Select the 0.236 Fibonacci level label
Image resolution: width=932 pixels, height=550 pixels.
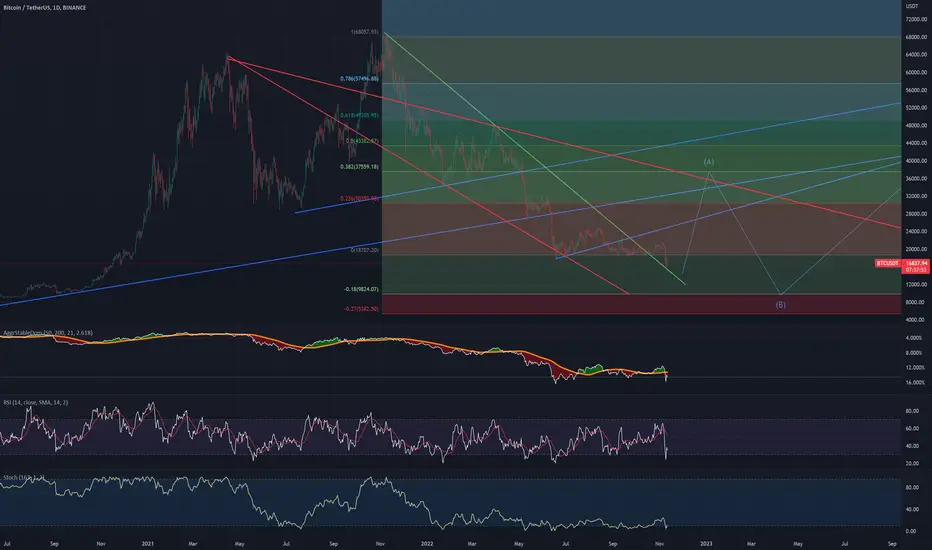click(x=359, y=199)
